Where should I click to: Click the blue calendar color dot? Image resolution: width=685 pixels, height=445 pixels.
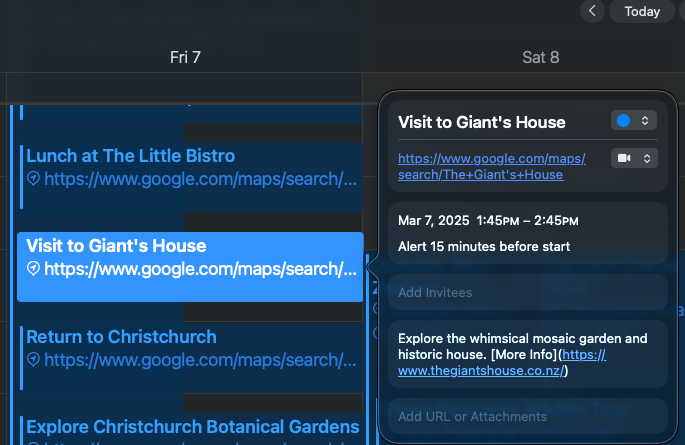tap(624, 121)
